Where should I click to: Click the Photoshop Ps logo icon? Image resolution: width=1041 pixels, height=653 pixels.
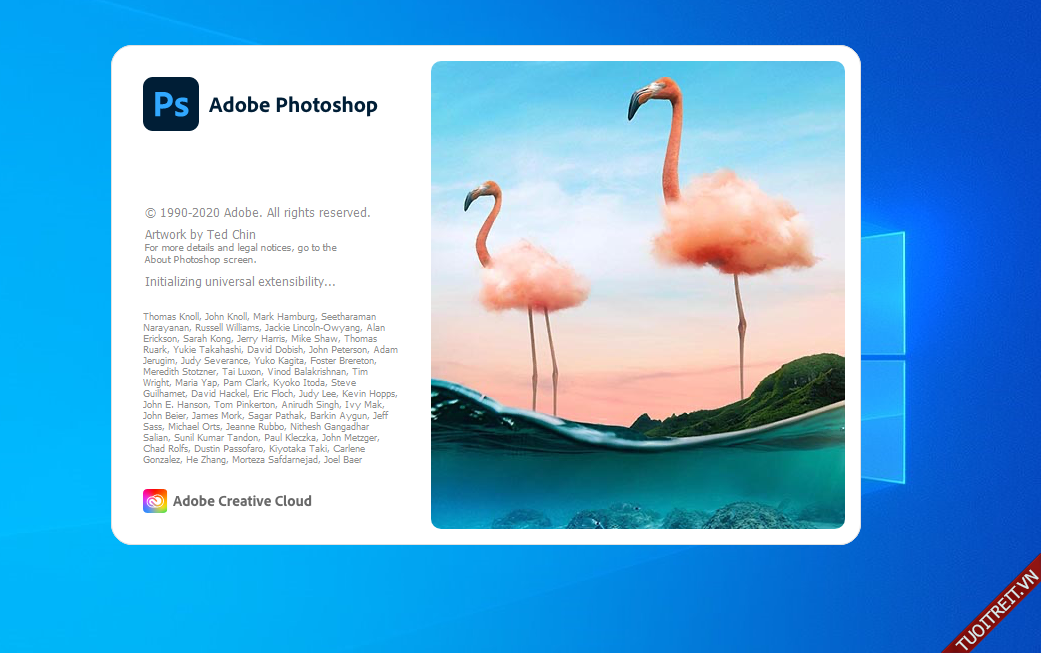171,104
